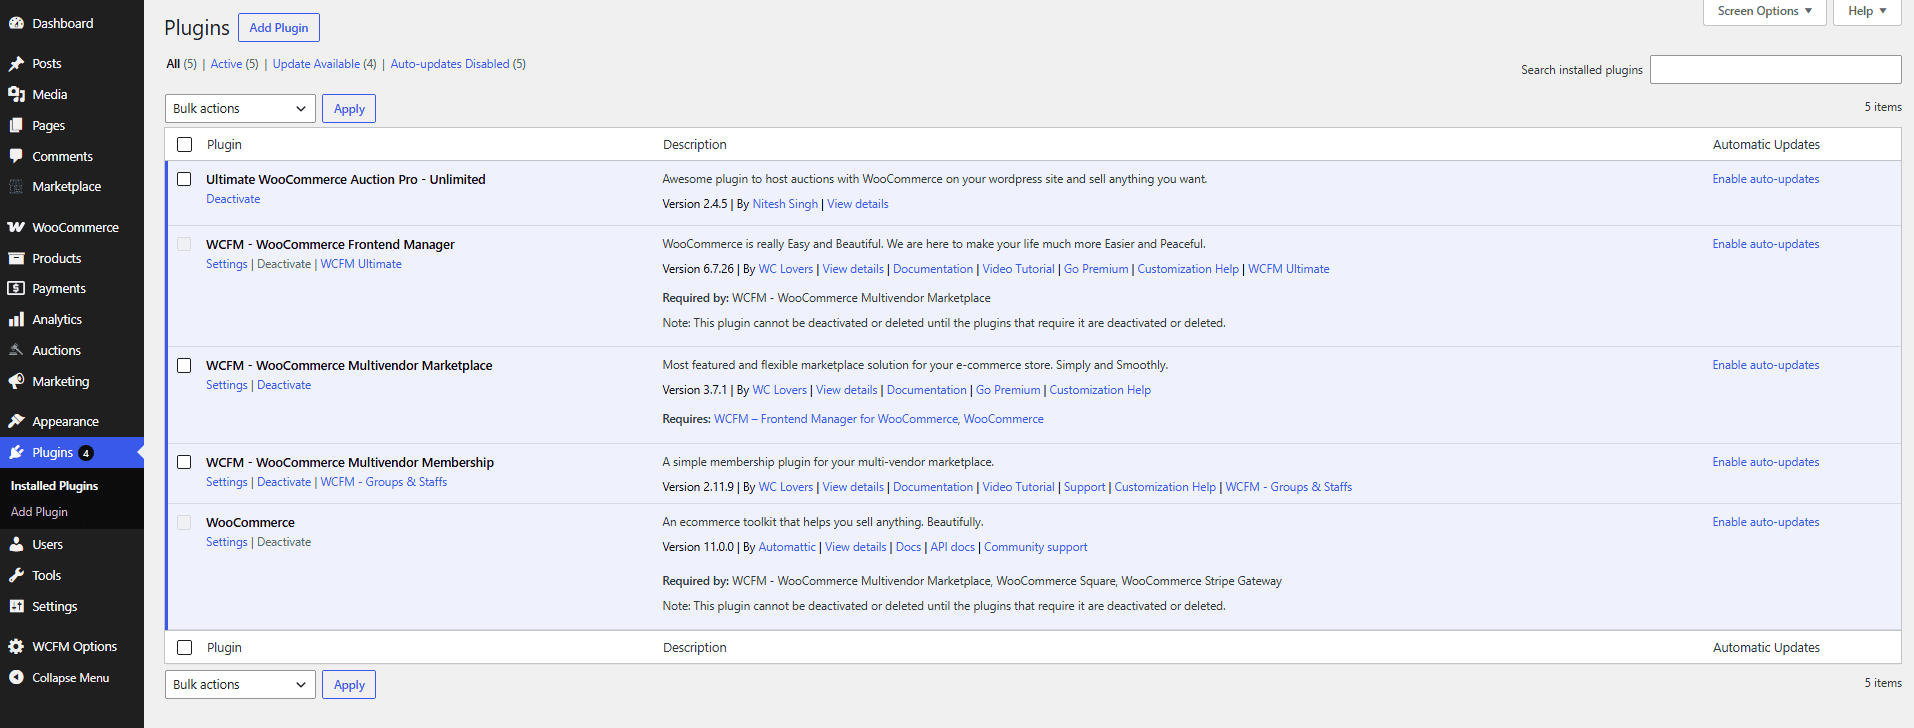
Task: Click the WCFM Options gear icon
Action: [x=16, y=646]
